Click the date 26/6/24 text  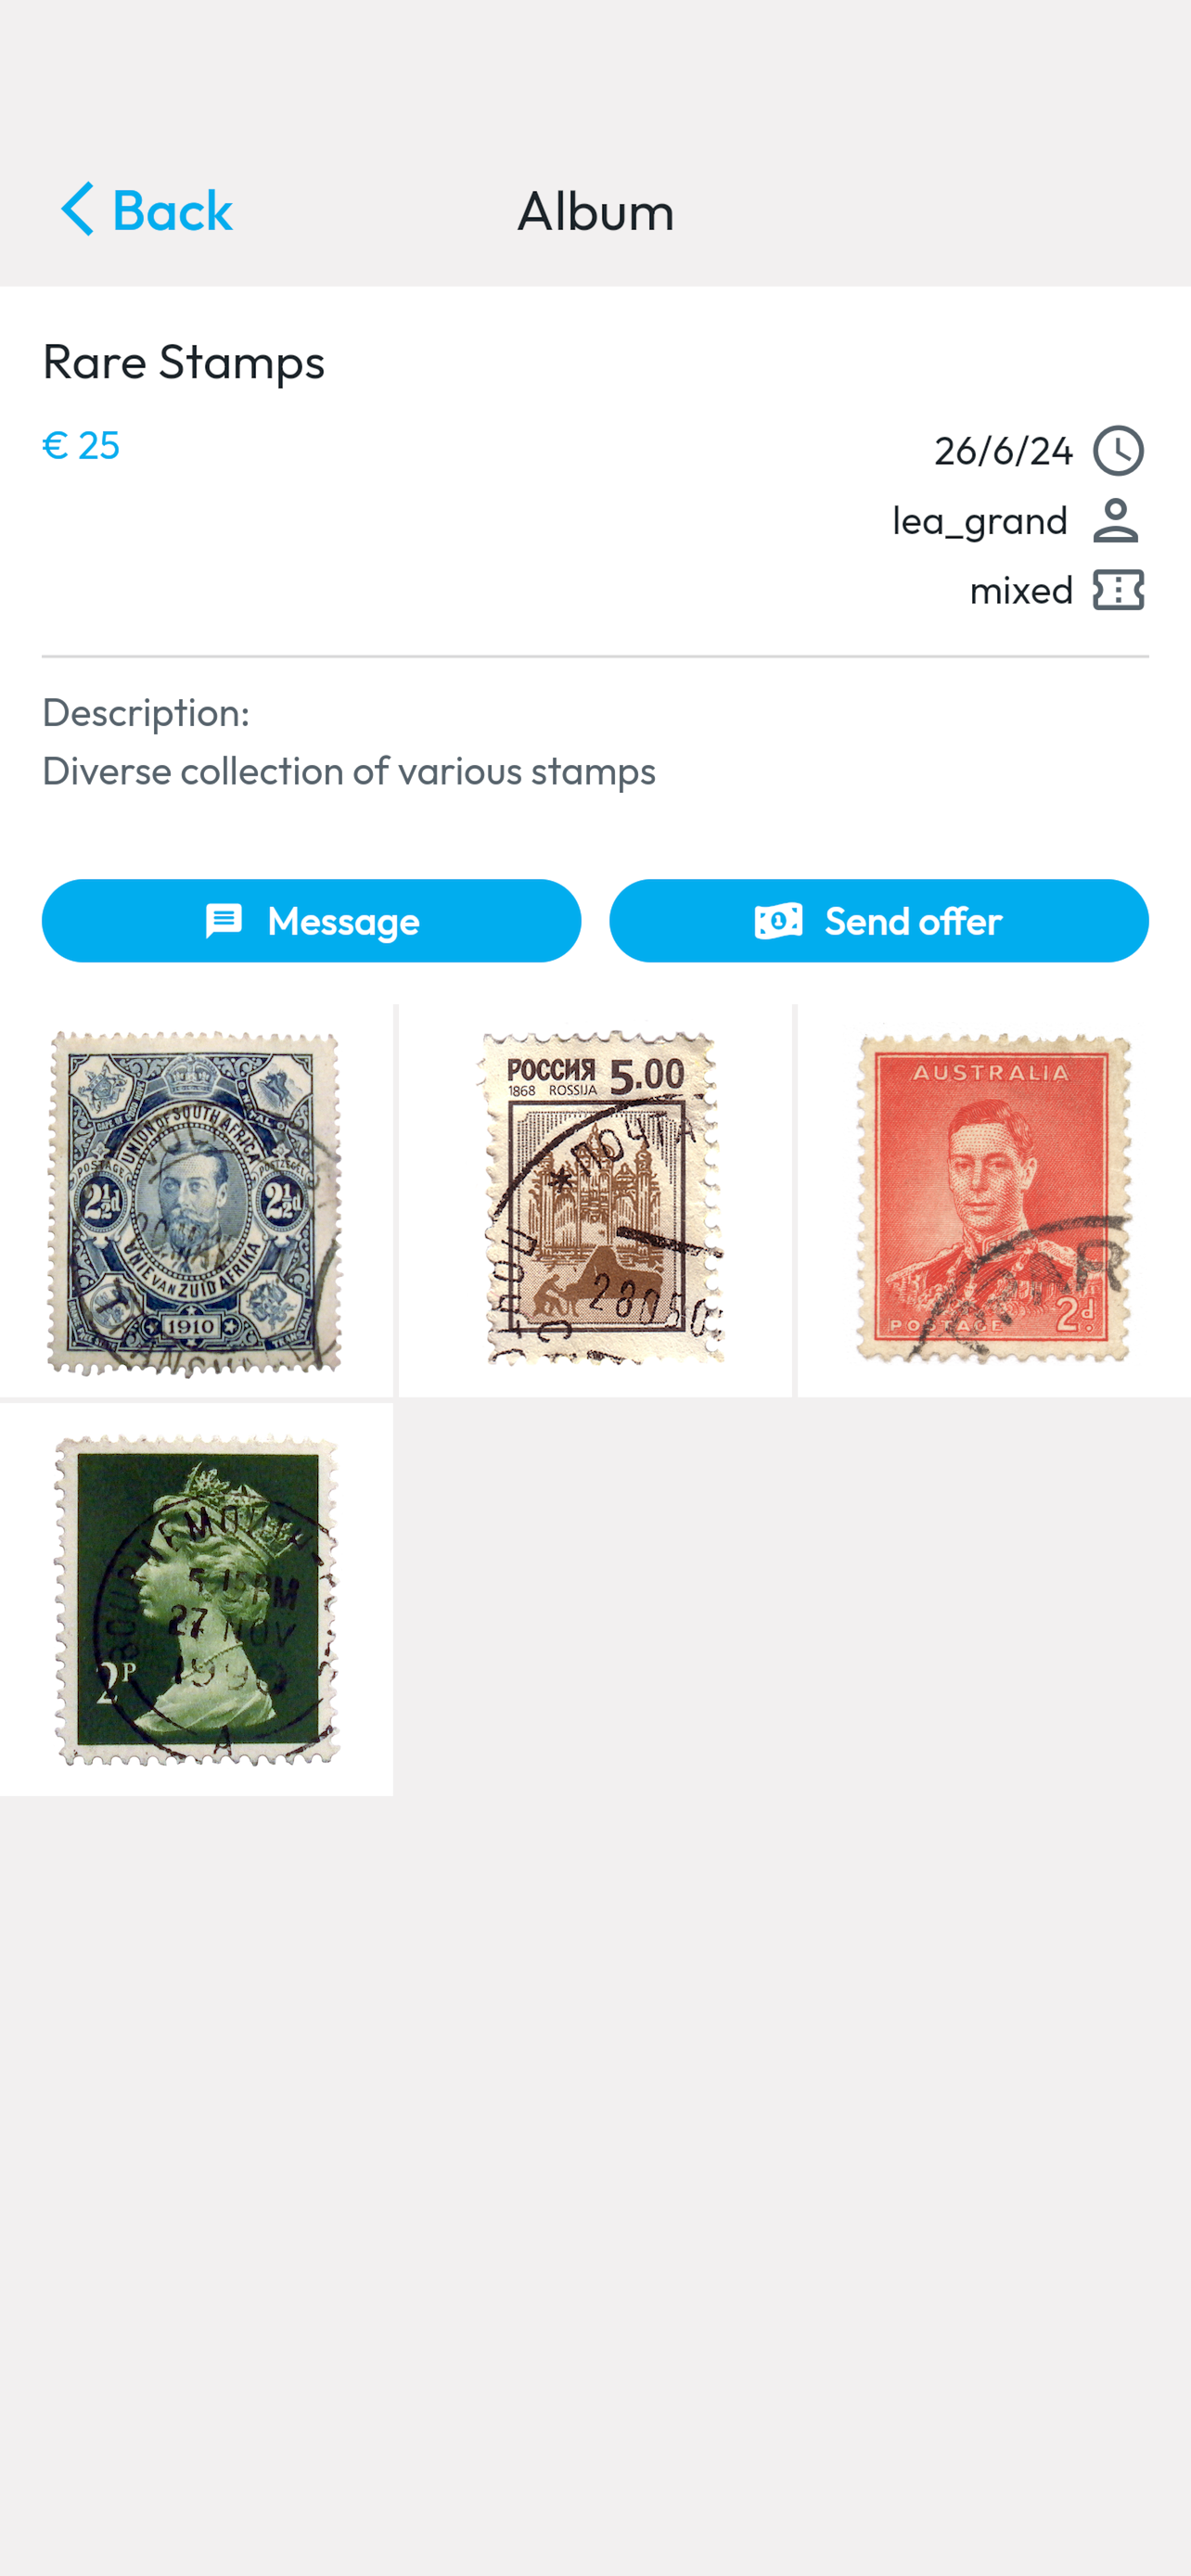1004,451
